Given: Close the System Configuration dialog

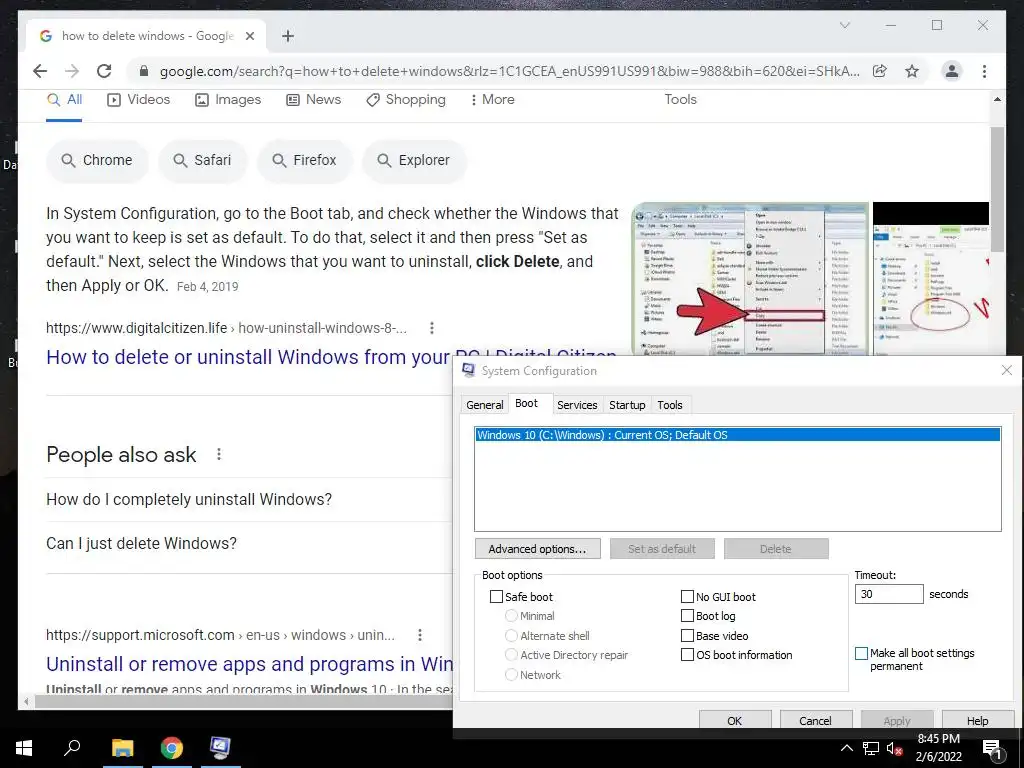Looking at the screenshot, I should [1007, 370].
